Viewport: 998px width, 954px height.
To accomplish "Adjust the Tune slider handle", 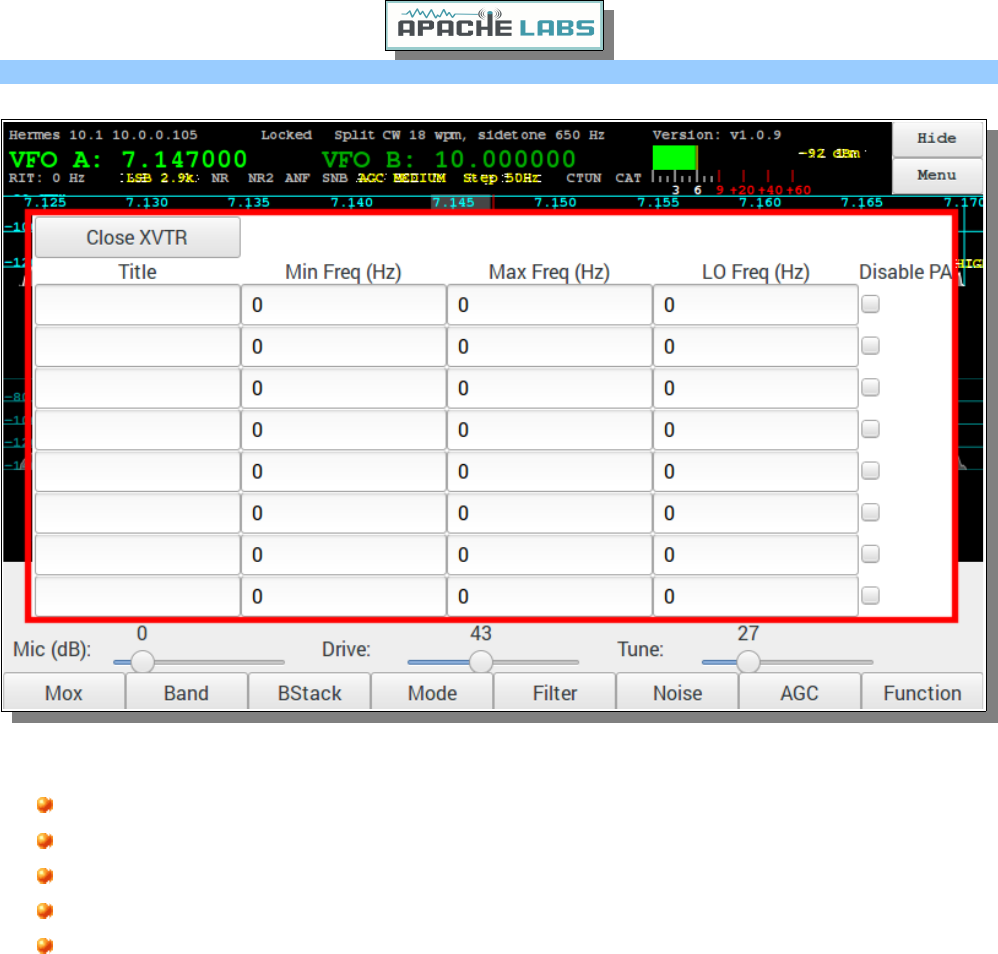I will coord(748,662).
